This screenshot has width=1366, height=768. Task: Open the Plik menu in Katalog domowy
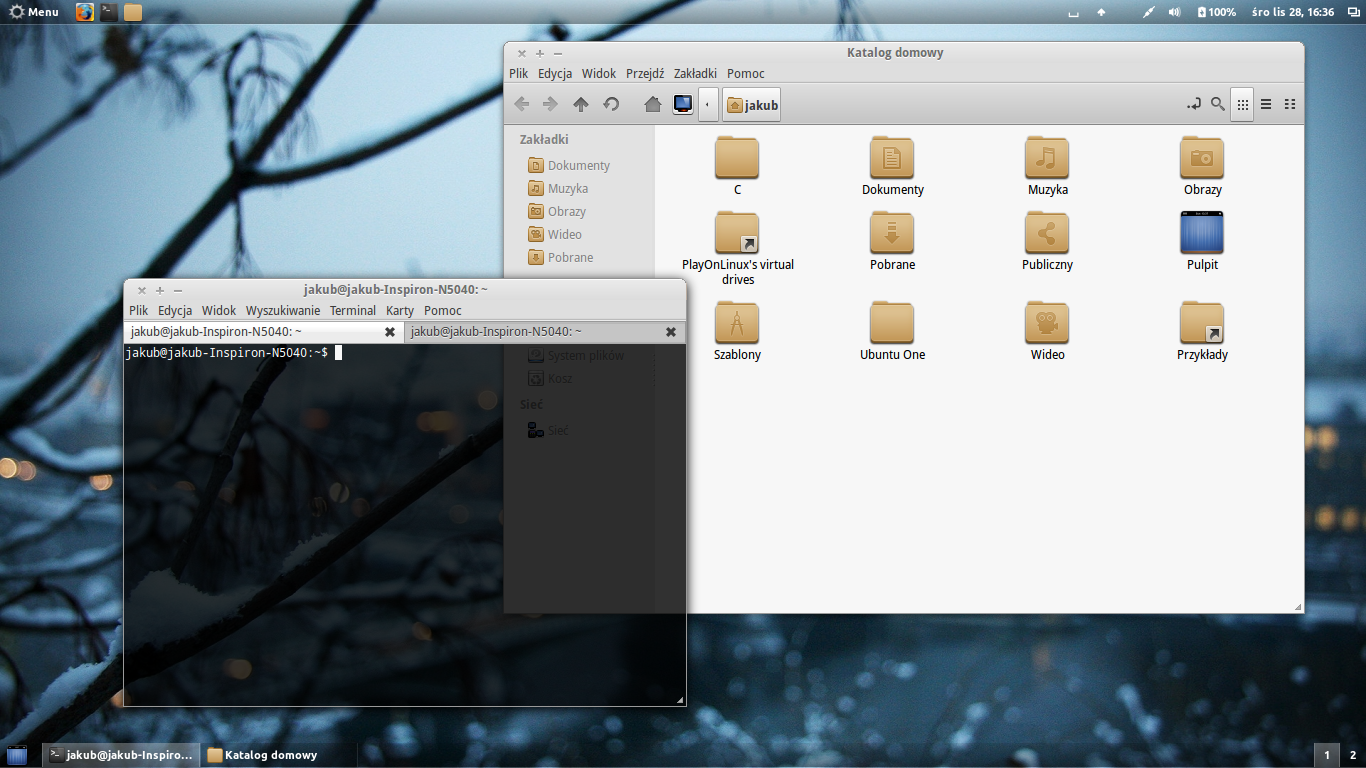pos(518,73)
